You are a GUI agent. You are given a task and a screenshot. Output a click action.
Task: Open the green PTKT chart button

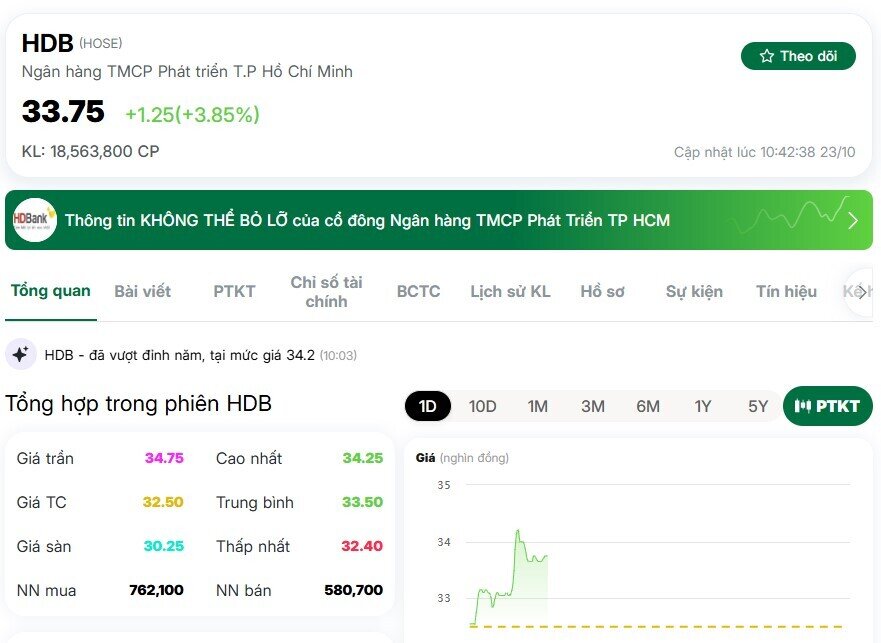(828, 406)
